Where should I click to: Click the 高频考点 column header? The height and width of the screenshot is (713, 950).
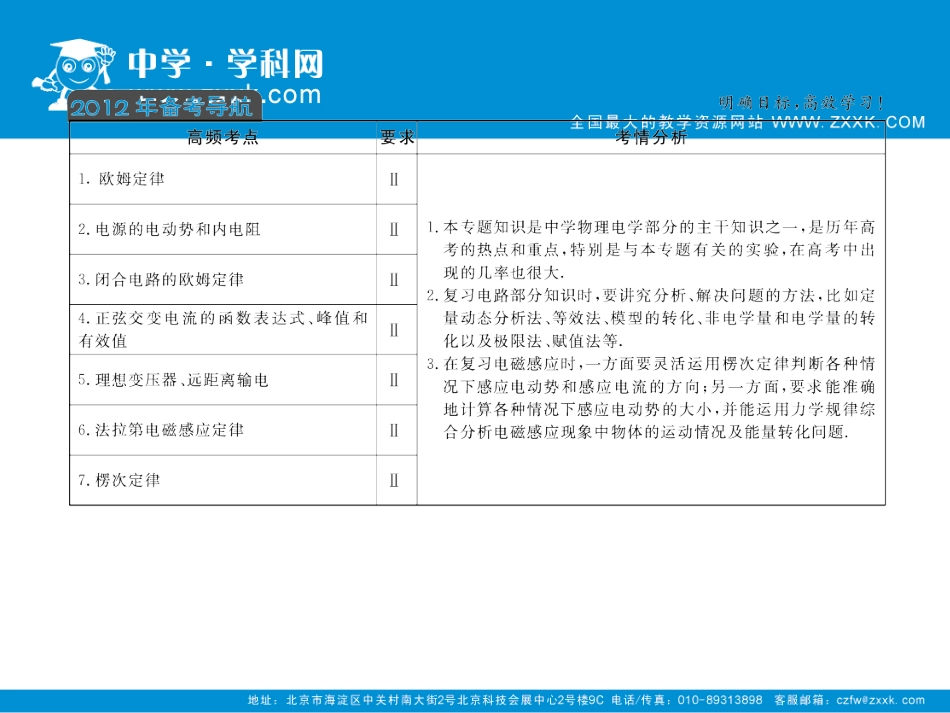[x=222, y=138]
